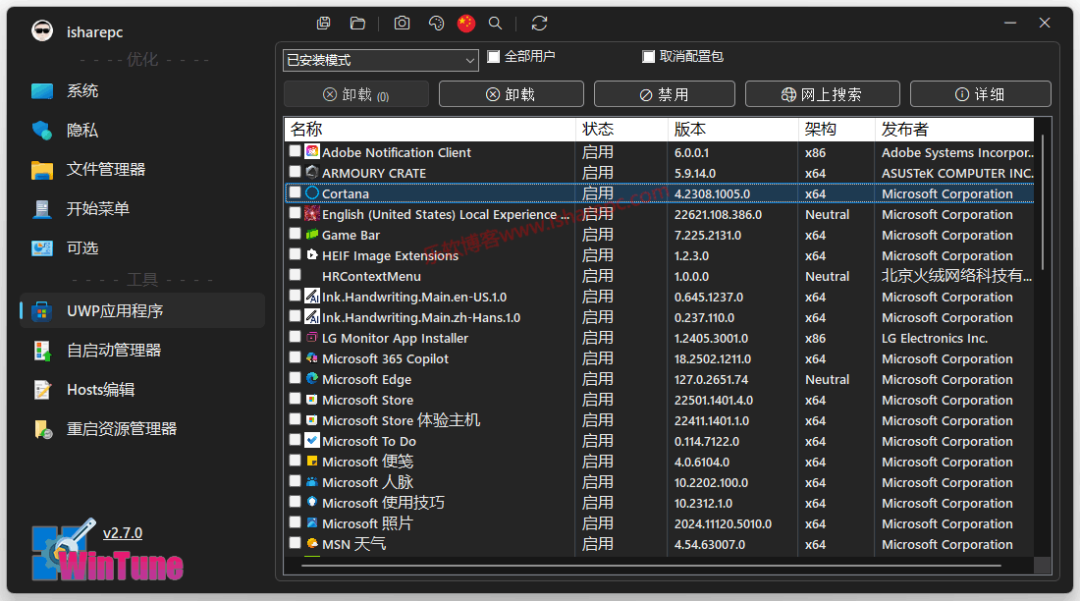Click the Microsoft 照片 app icon
Screen dimensions: 1080x601
[312, 523]
